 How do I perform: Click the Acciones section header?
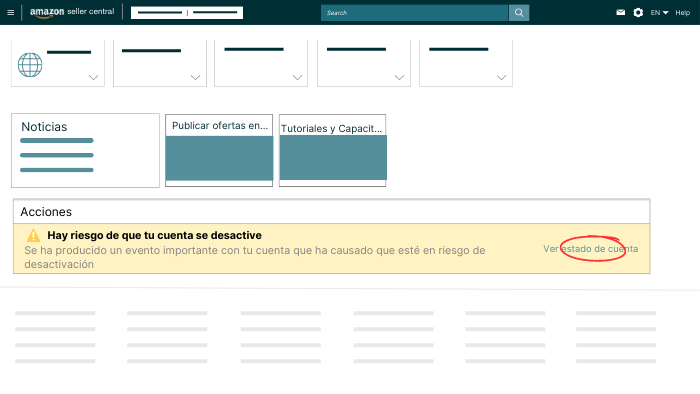pos(331,212)
